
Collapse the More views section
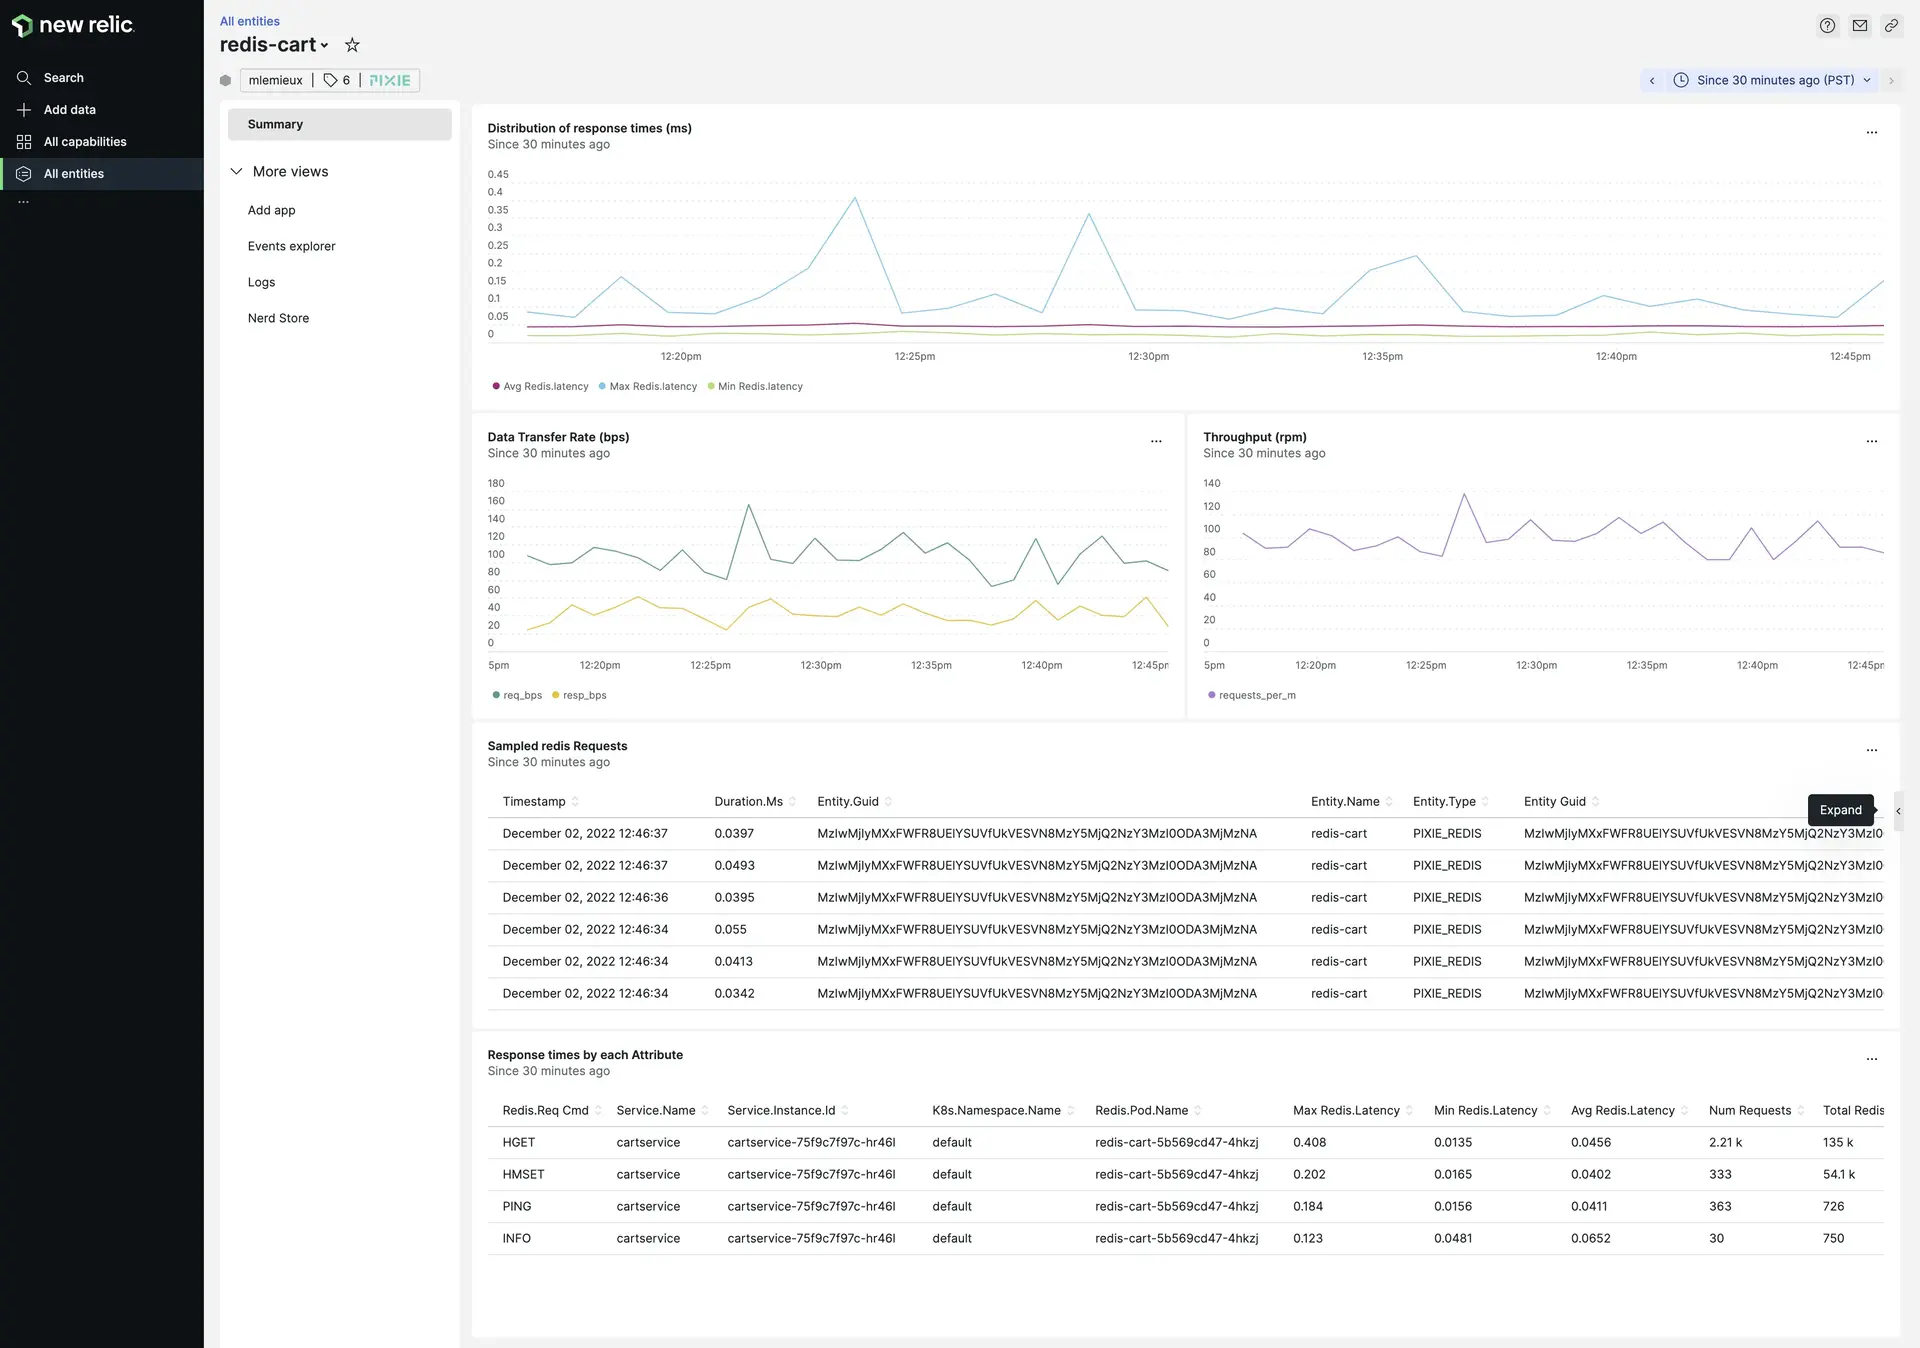[237, 172]
